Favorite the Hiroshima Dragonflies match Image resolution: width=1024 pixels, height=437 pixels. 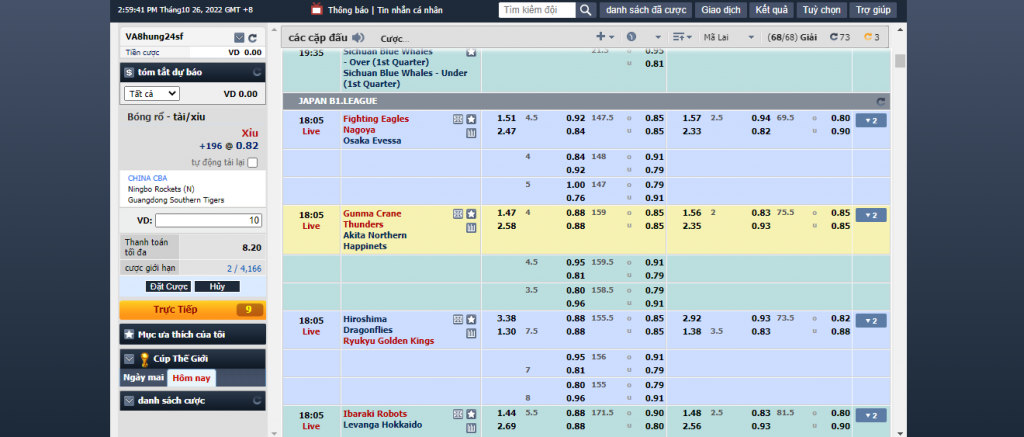(x=471, y=319)
